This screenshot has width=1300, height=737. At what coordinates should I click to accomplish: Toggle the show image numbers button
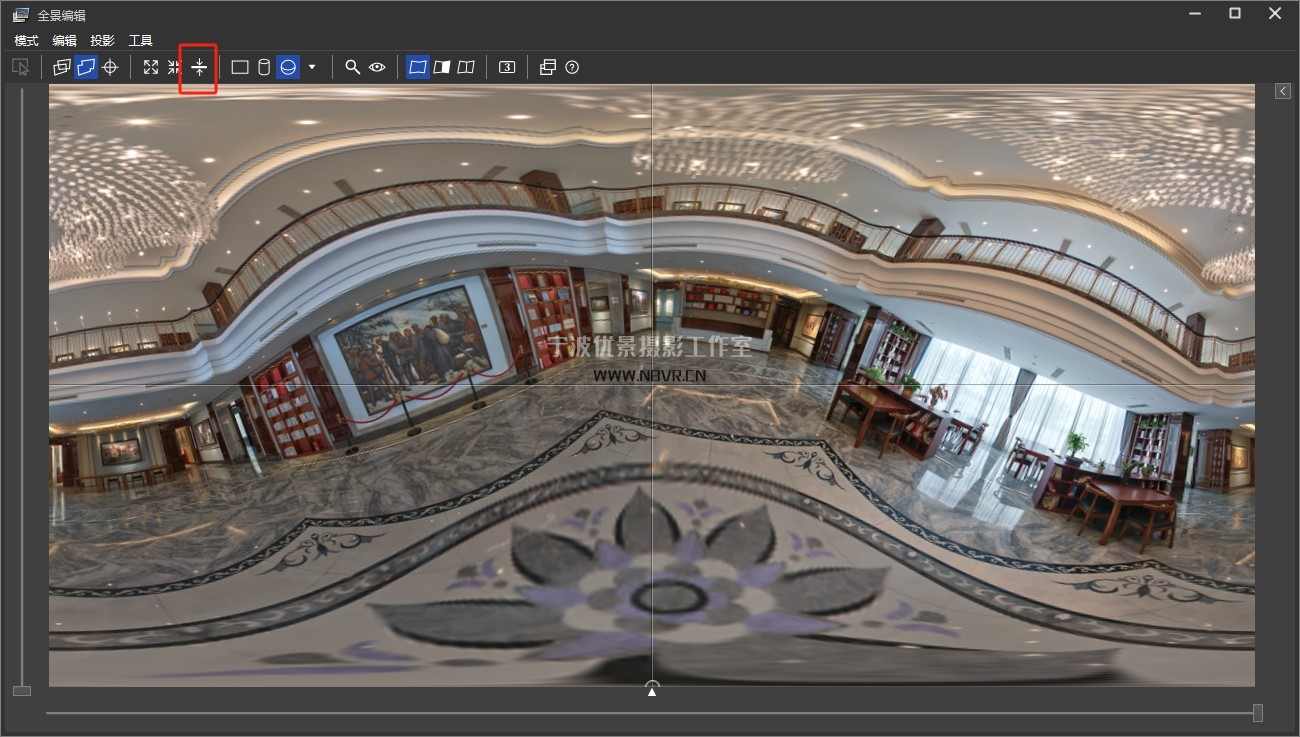[x=507, y=67]
